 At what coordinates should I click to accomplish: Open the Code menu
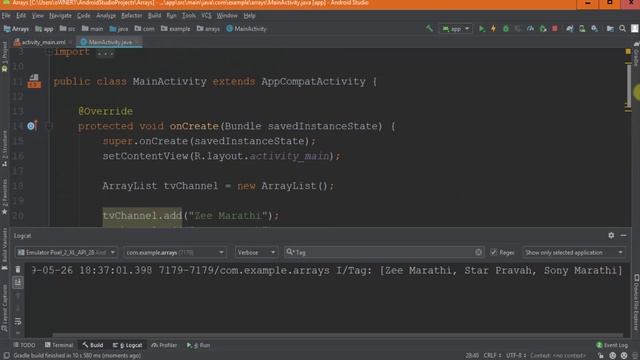pos(84,16)
